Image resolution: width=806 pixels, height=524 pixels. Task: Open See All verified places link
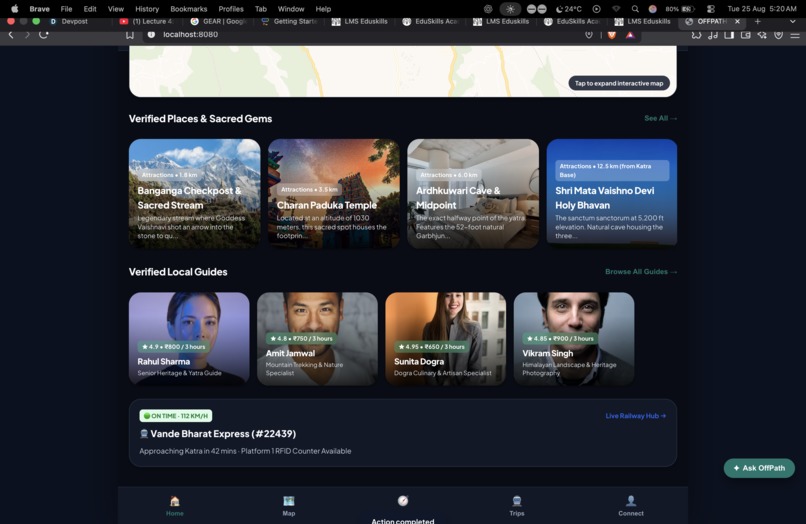point(661,118)
